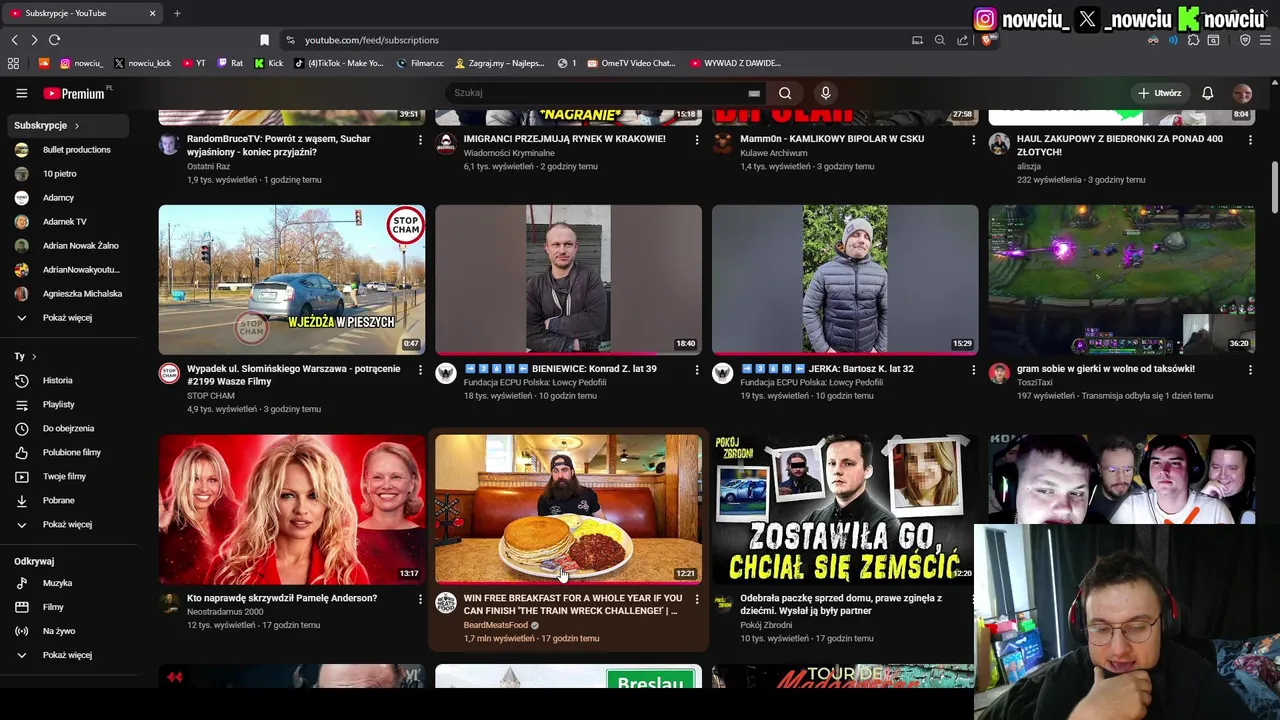Open options menu for RandomBruceTV video

tap(420, 140)
